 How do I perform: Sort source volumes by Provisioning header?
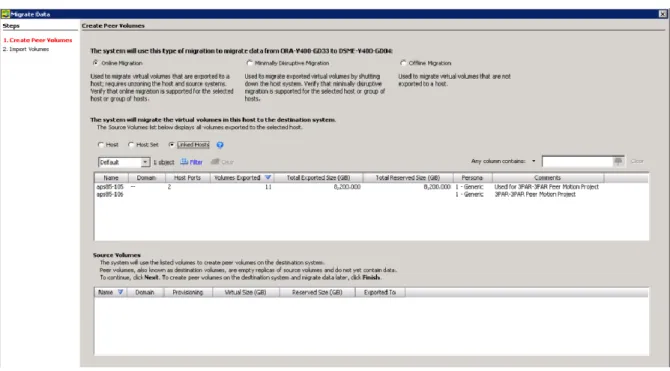(188, 292)
